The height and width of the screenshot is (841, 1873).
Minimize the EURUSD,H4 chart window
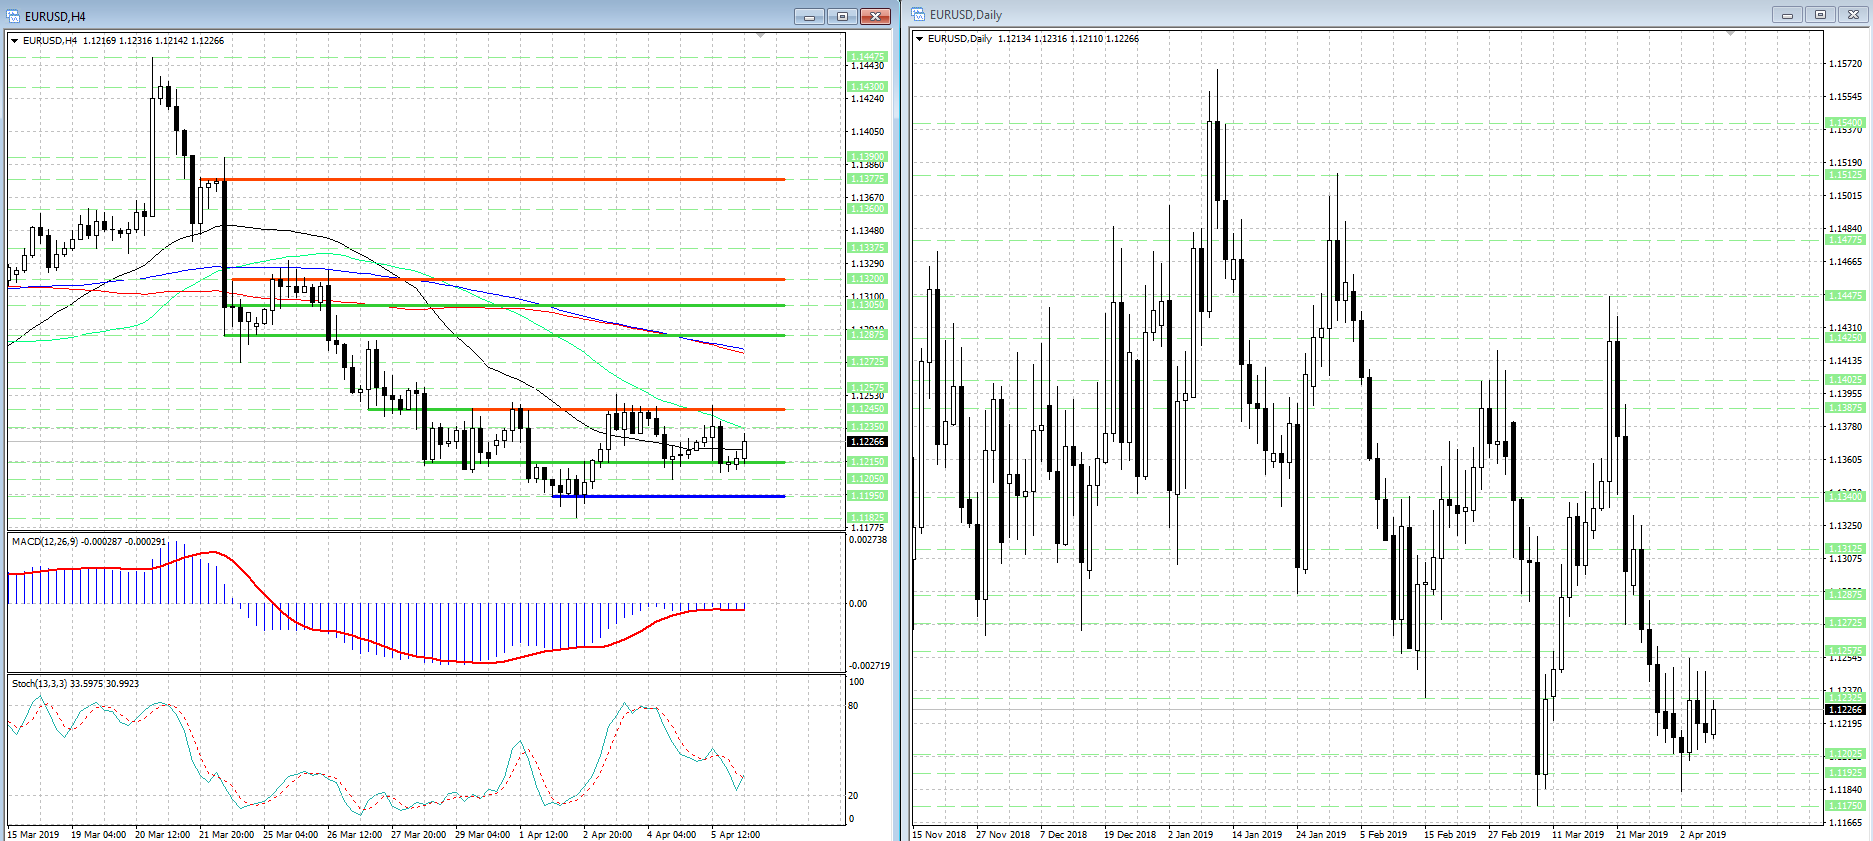pyautogui.click(x=809, y=16)
